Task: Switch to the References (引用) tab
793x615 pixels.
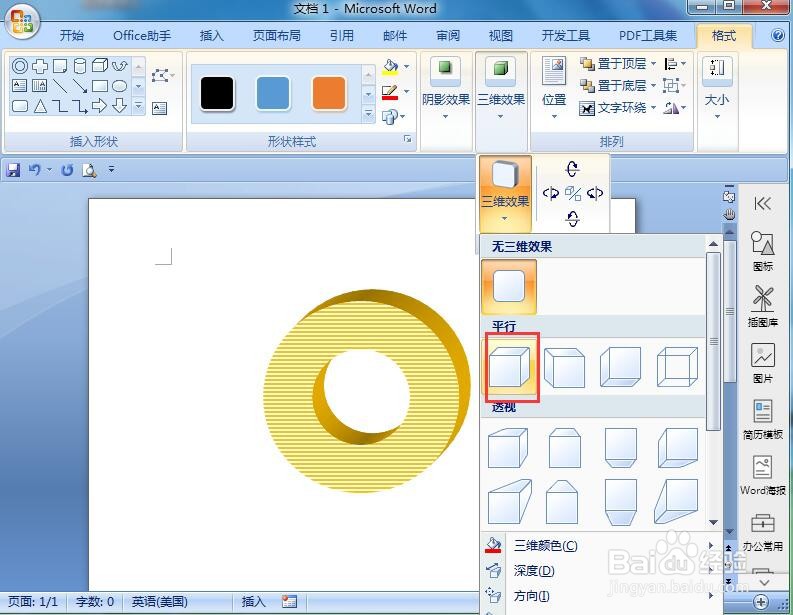Action: pyautogui.click(x=342, y=35)
